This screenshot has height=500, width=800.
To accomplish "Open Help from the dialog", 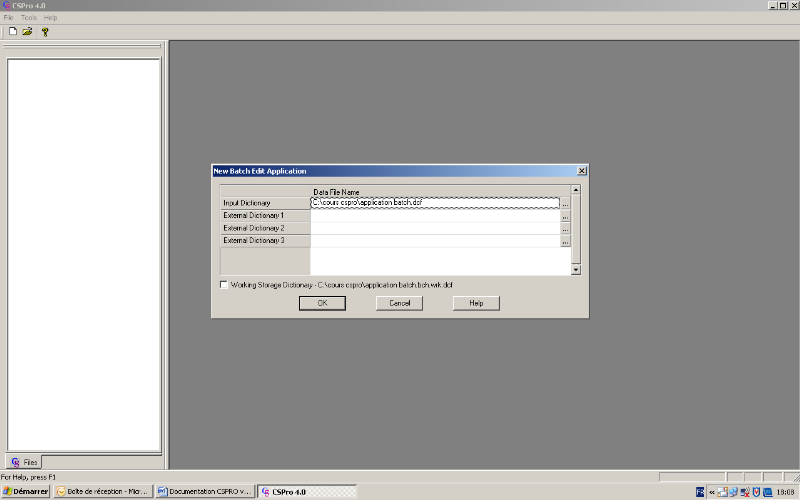I will pos(476,303).
